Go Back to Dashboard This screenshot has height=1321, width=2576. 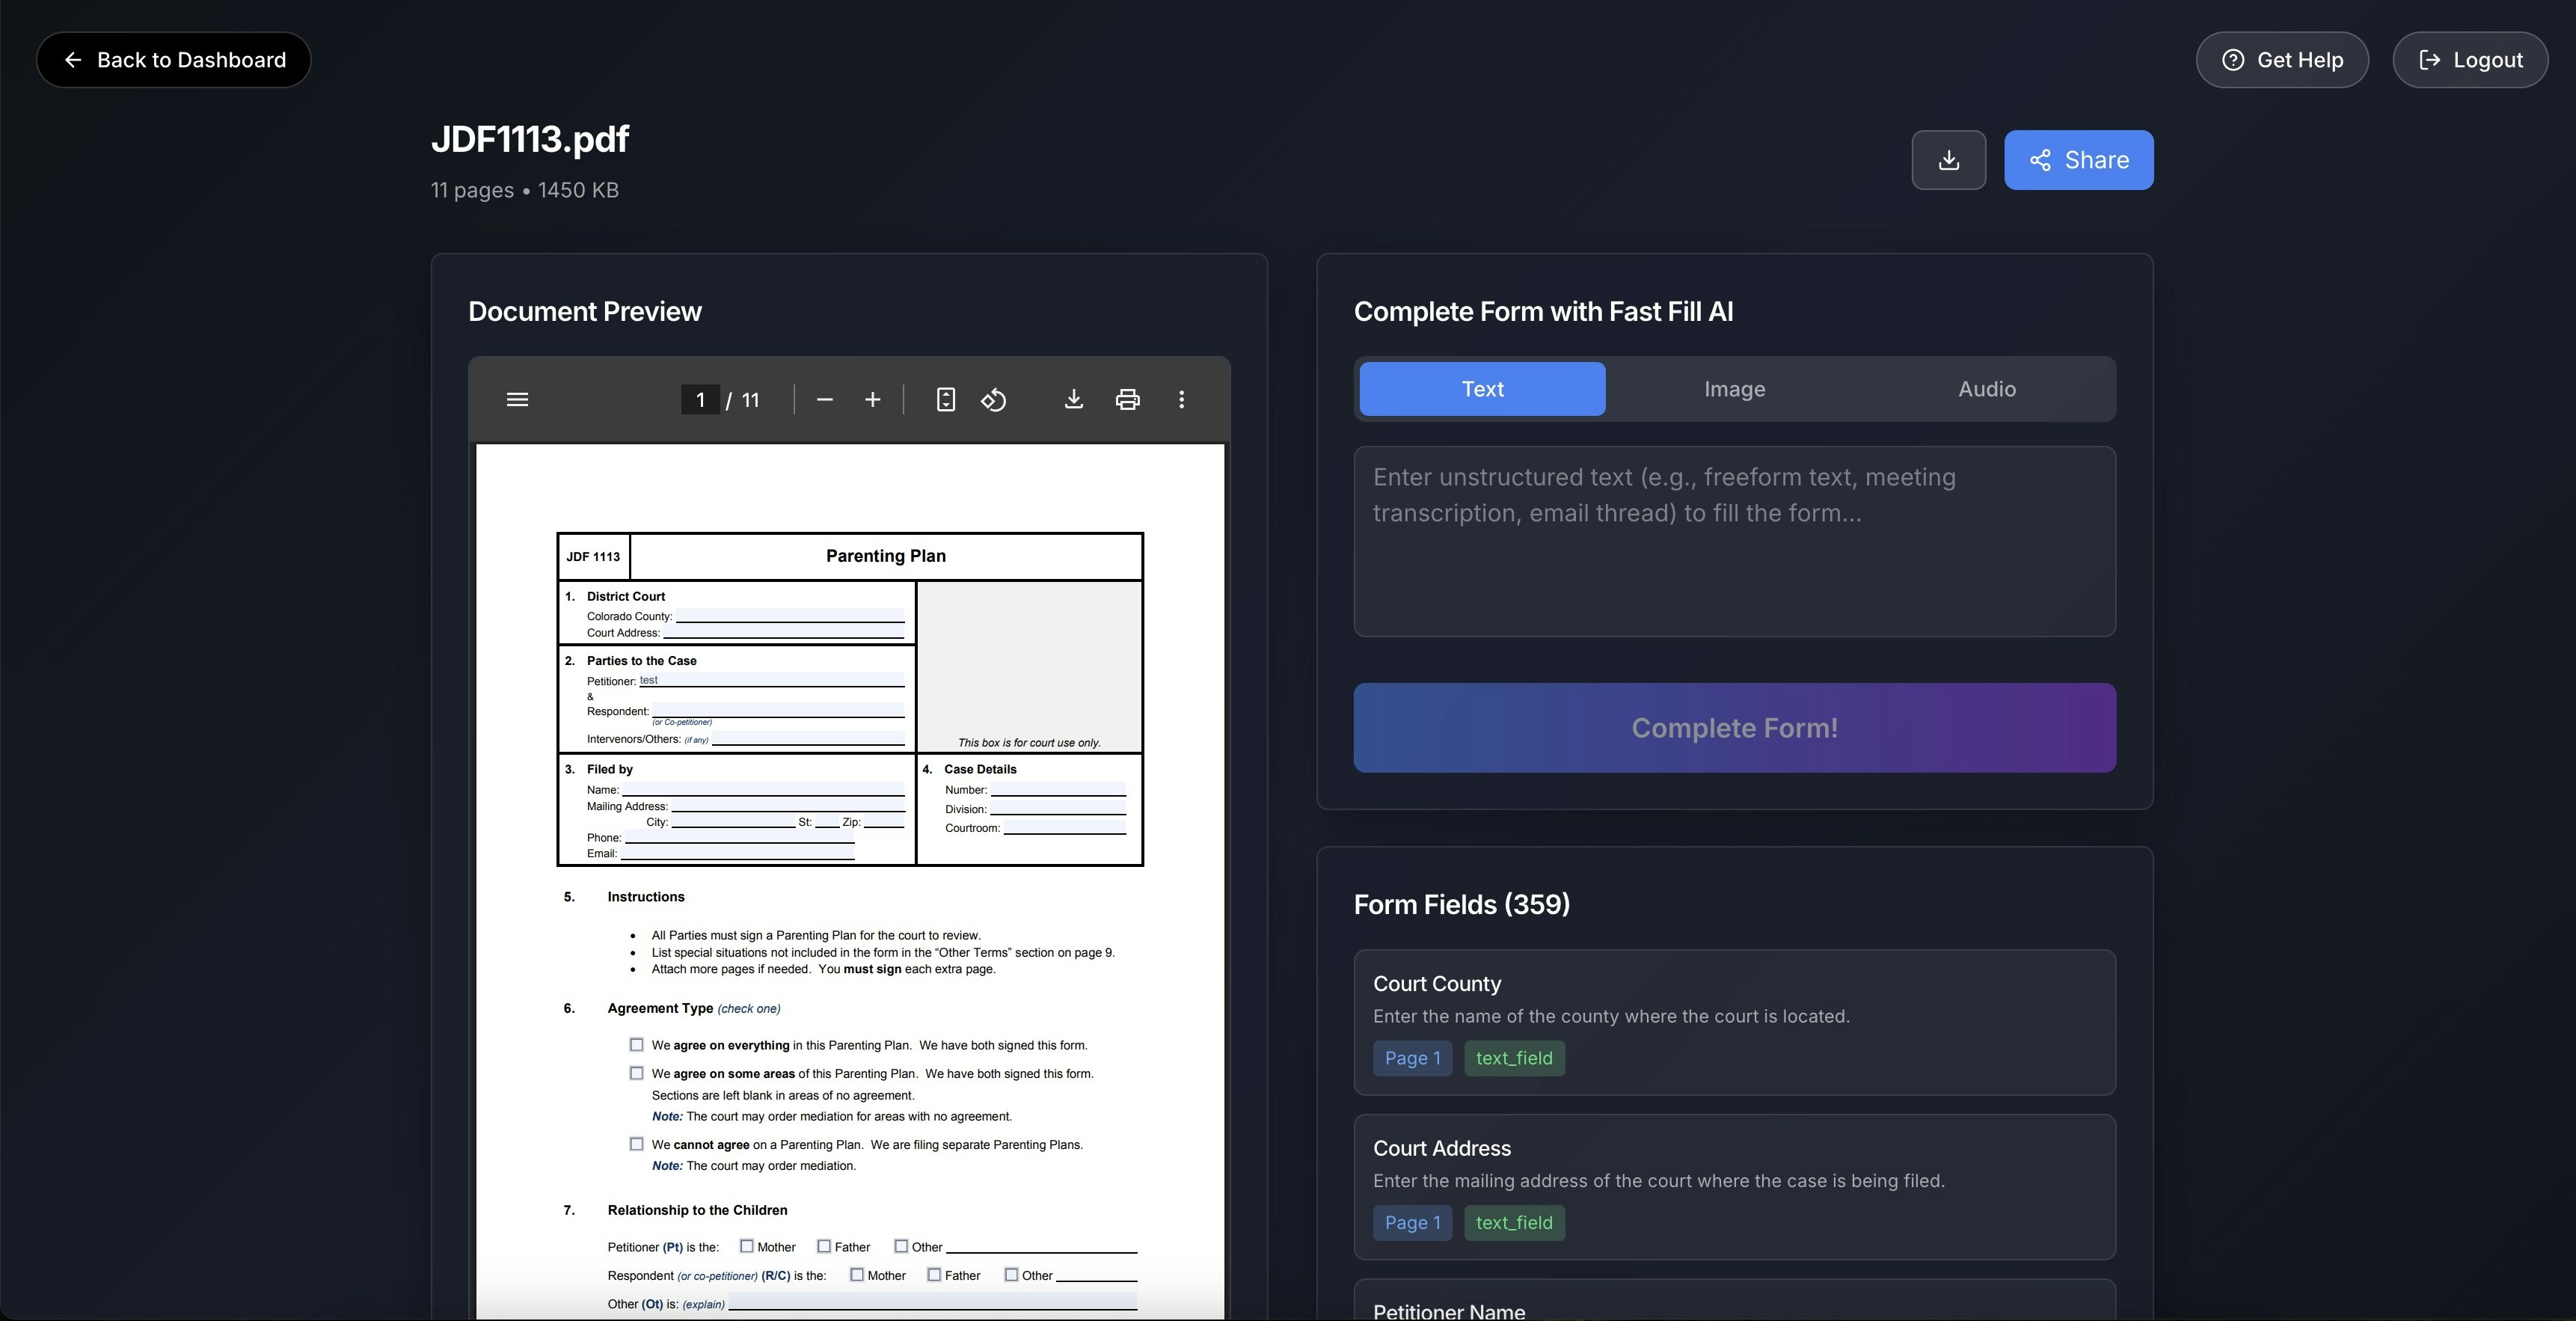coord(174,60)
